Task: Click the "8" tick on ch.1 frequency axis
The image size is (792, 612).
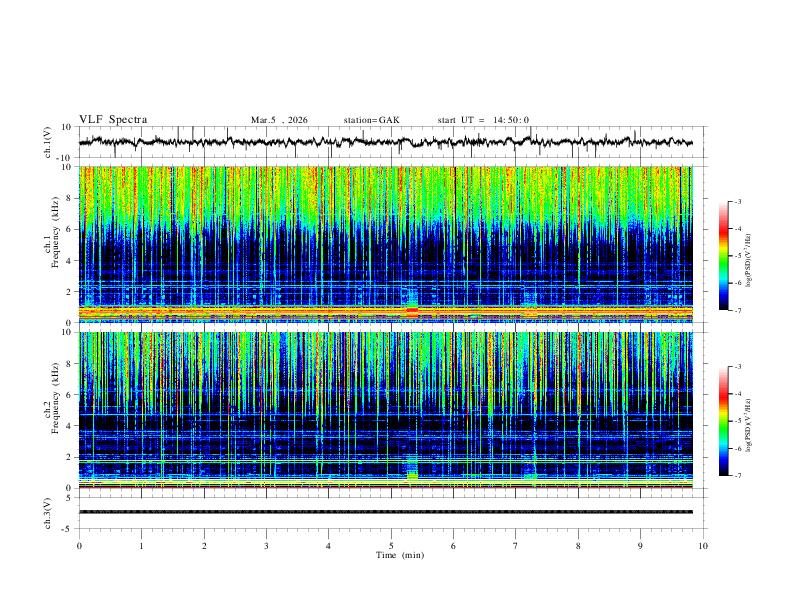Action: pyautogui.click(x=69, y=198)
